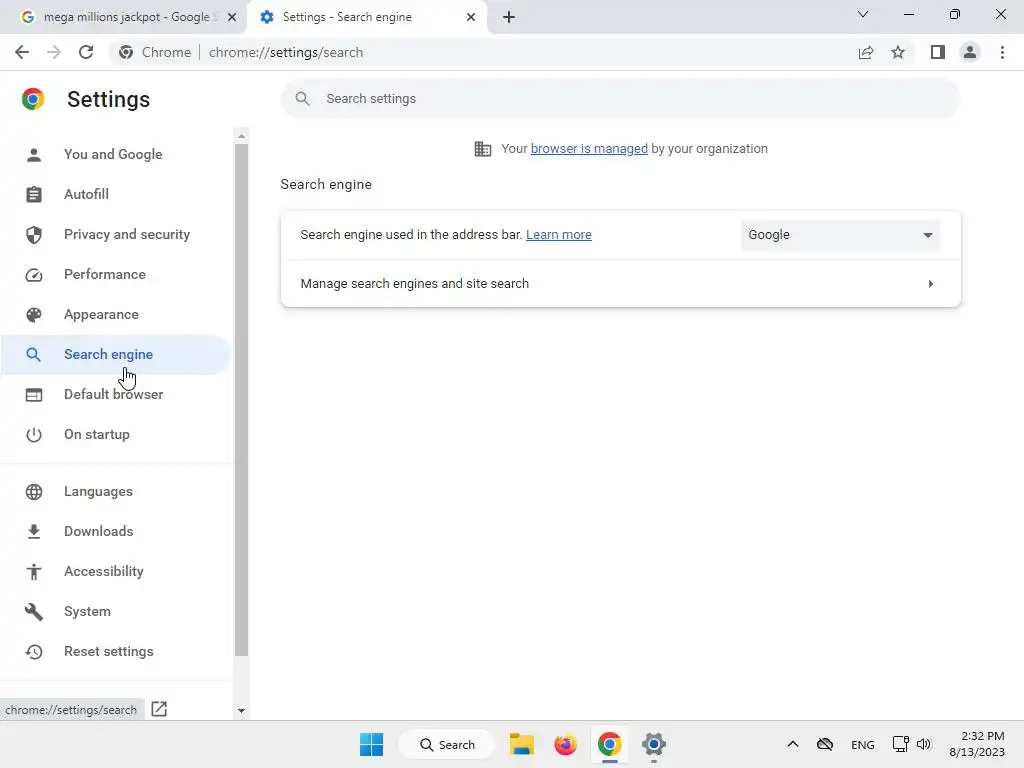
Task: Go back to the previous page
Action: [x=22, y=52]
